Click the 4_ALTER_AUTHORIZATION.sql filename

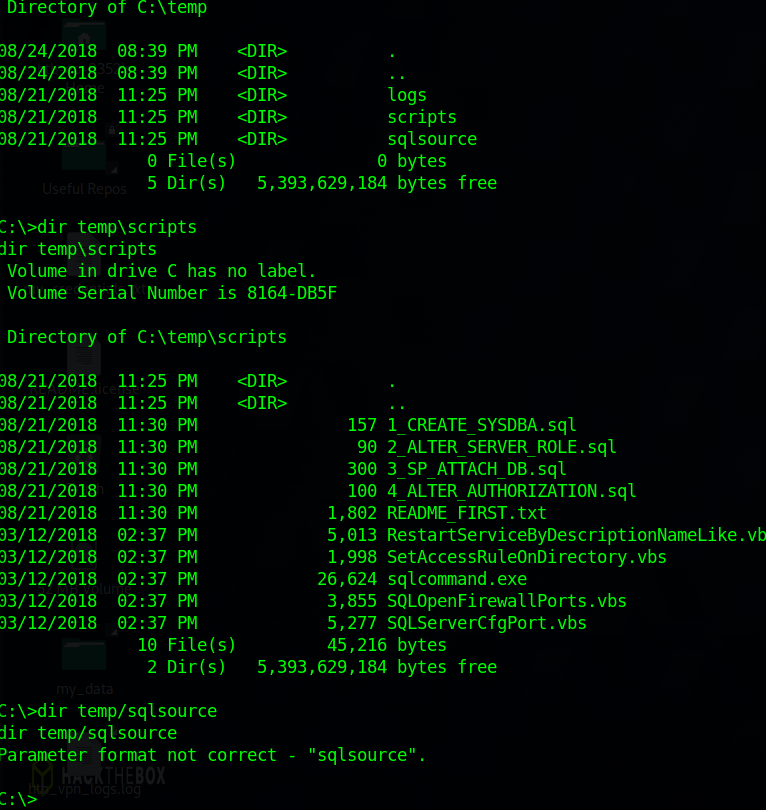tap(511, 491)
